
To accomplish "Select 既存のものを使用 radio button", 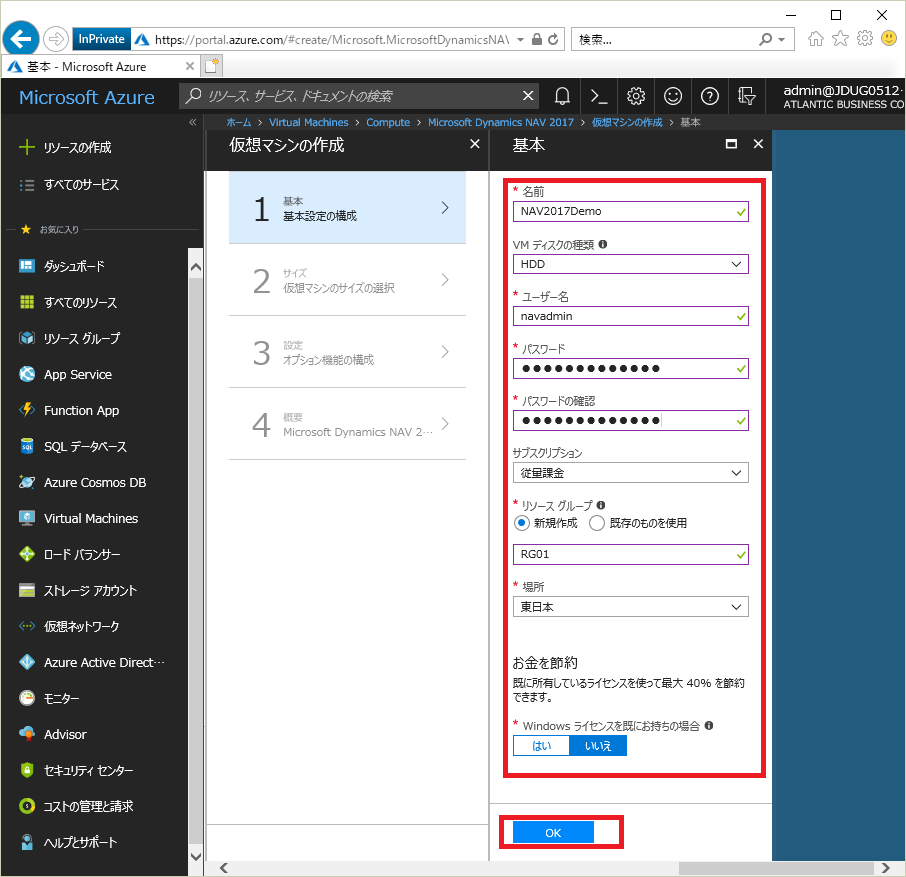I will (x=597, y=523).
